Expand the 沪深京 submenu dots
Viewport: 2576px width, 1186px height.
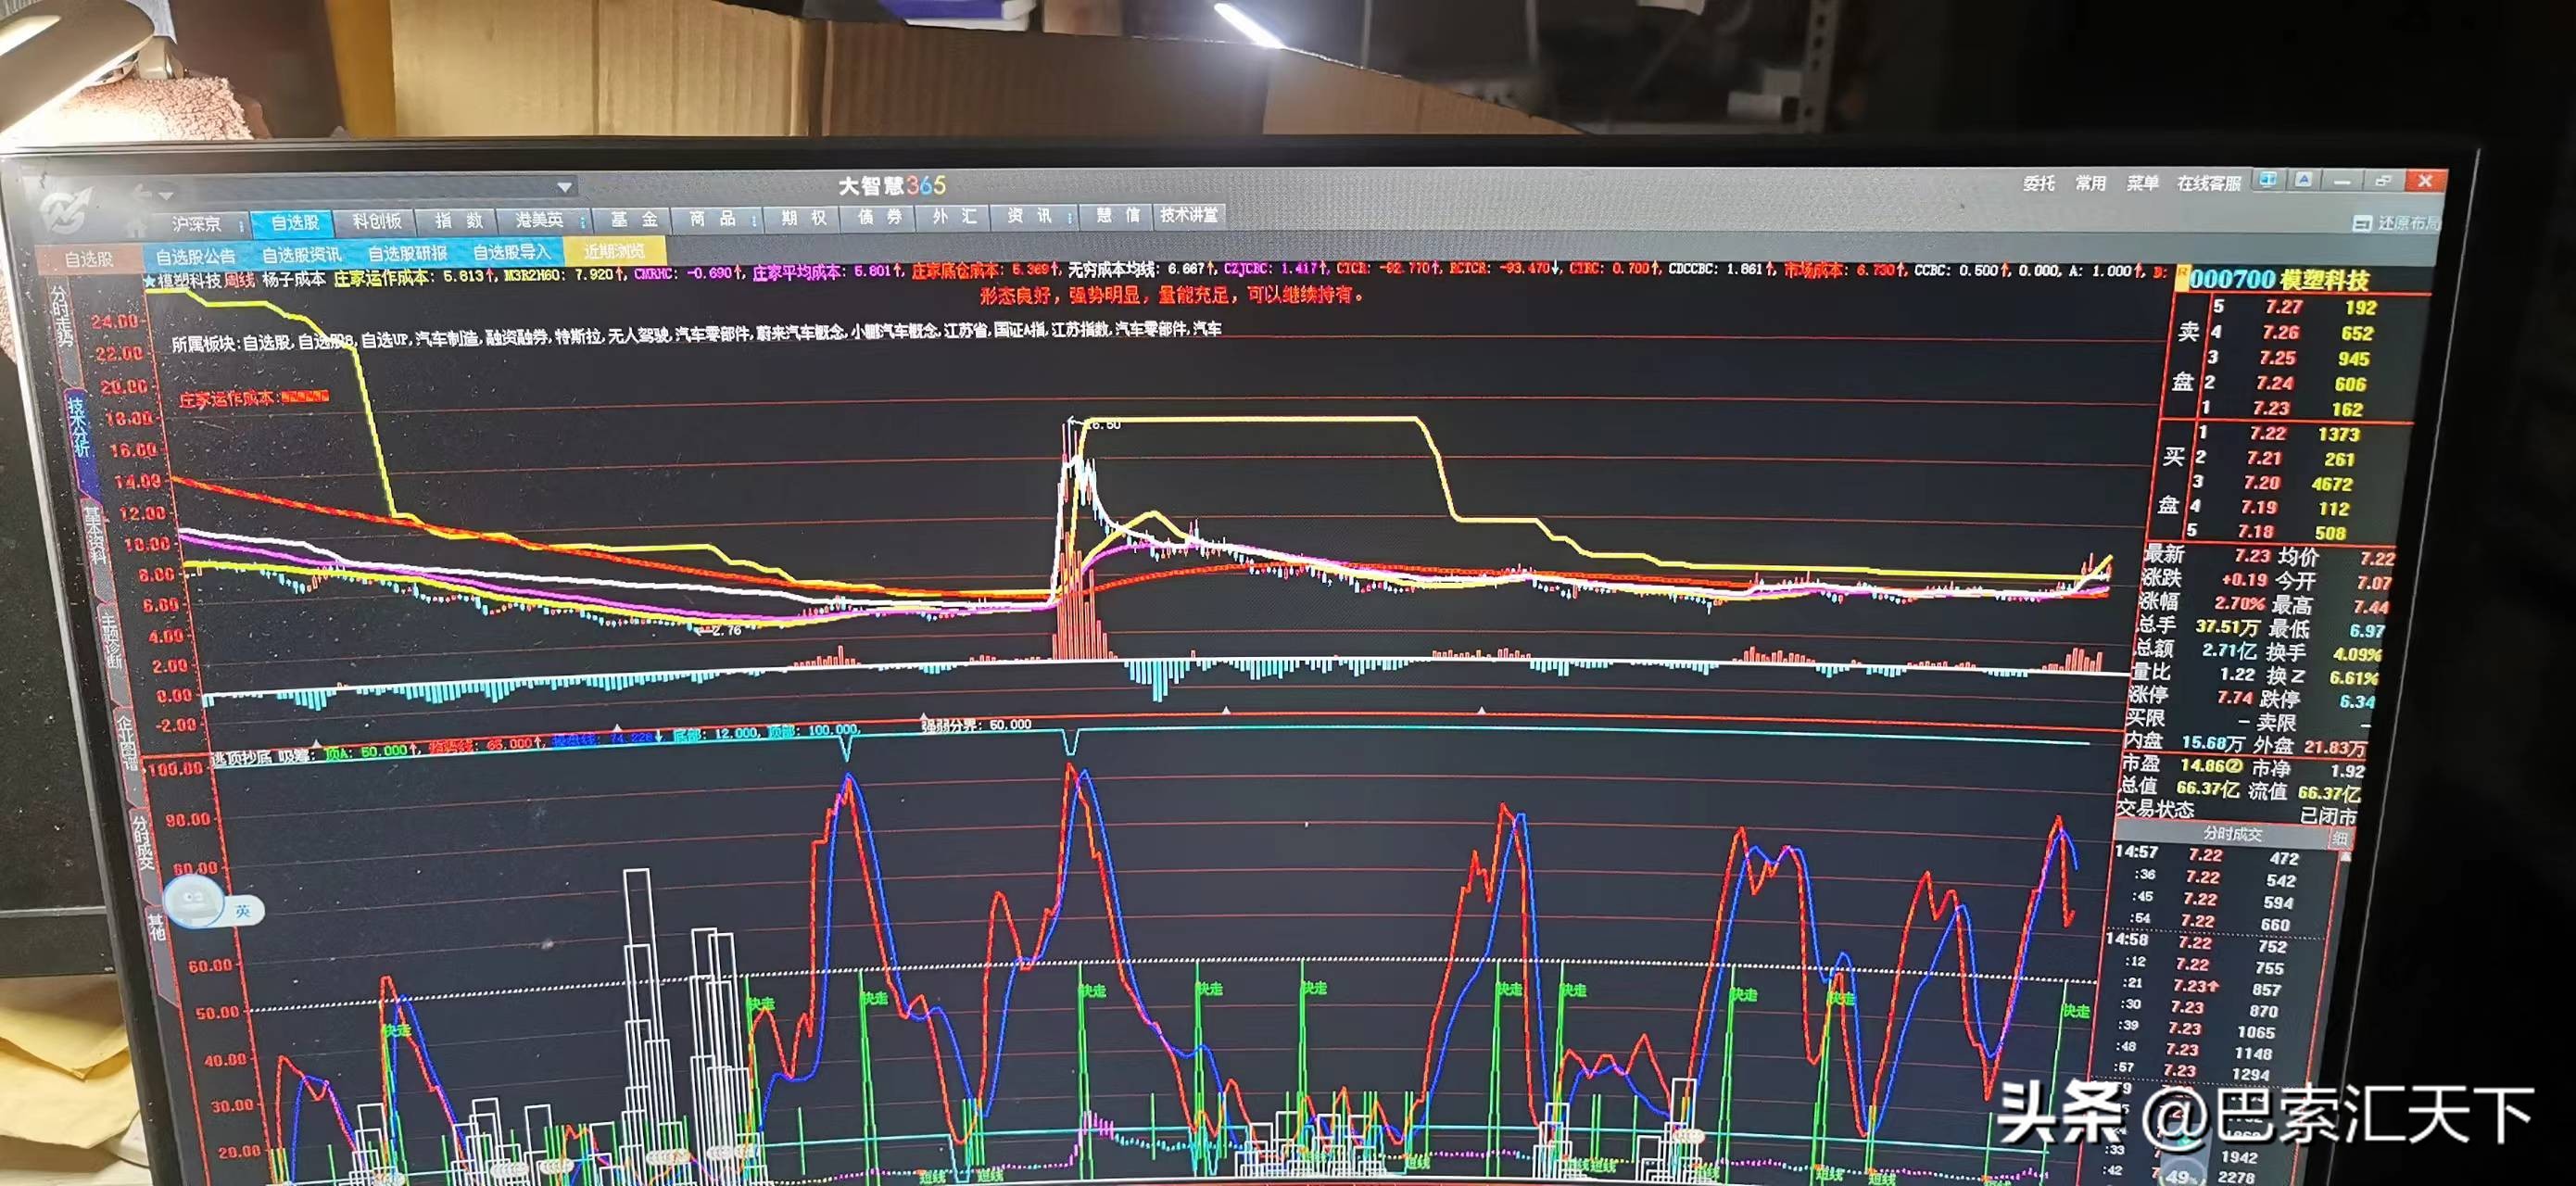[x=241, y=226]
